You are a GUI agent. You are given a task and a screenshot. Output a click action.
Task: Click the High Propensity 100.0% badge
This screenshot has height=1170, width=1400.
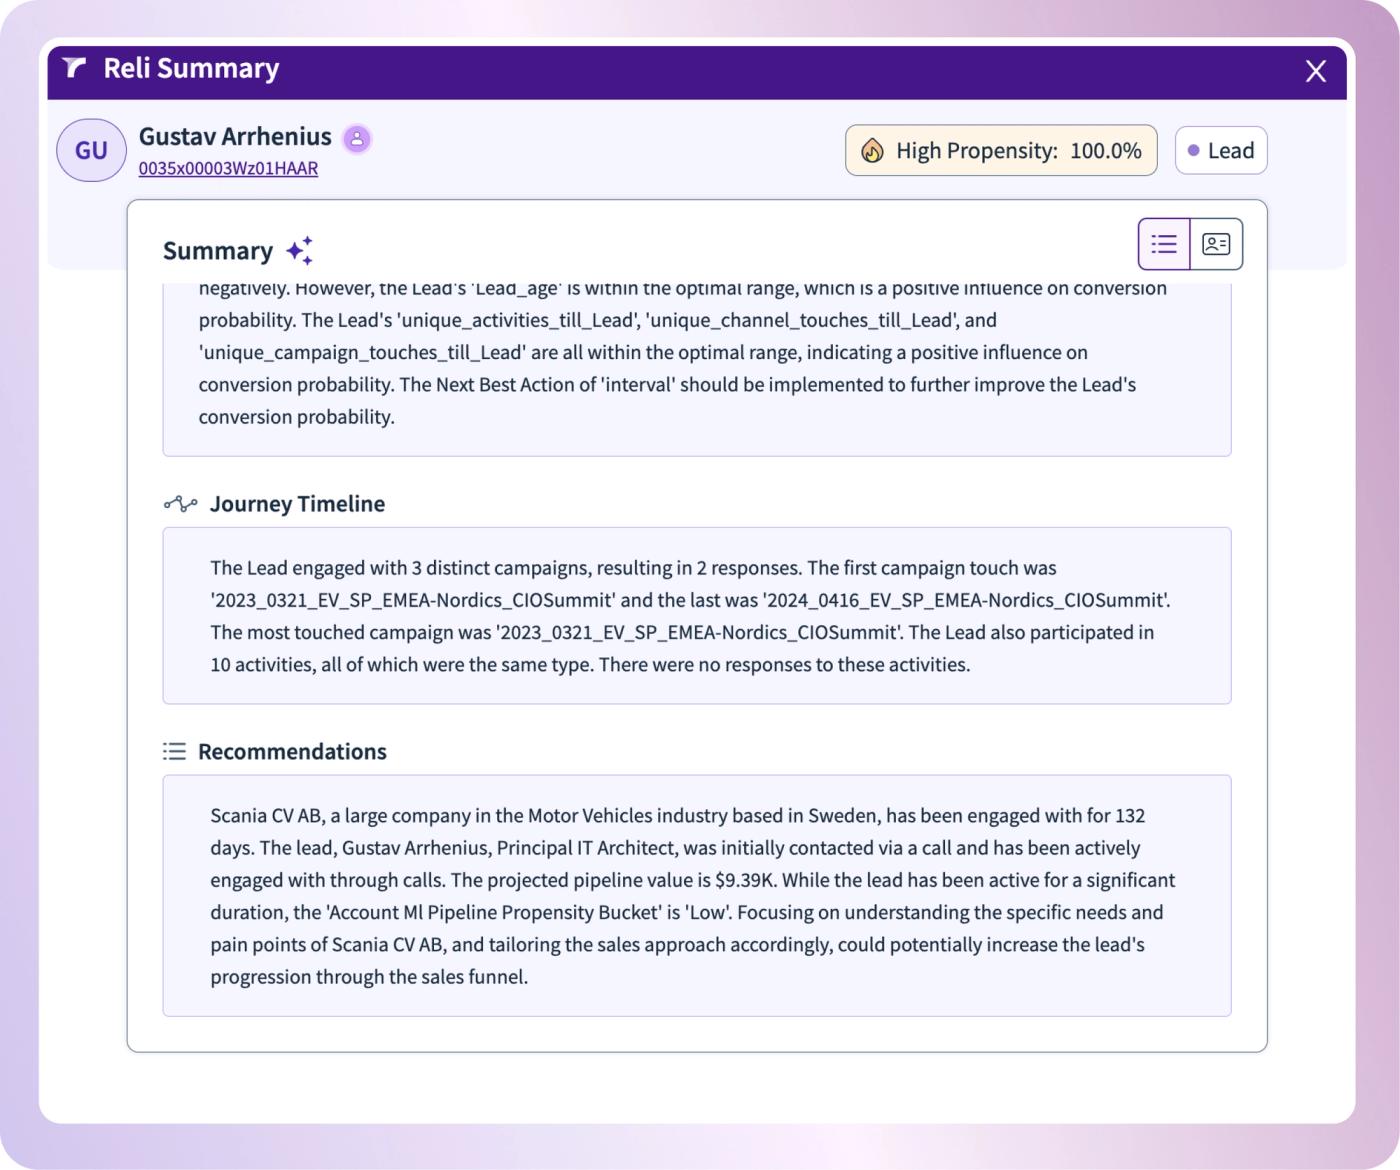[1001, 150]
